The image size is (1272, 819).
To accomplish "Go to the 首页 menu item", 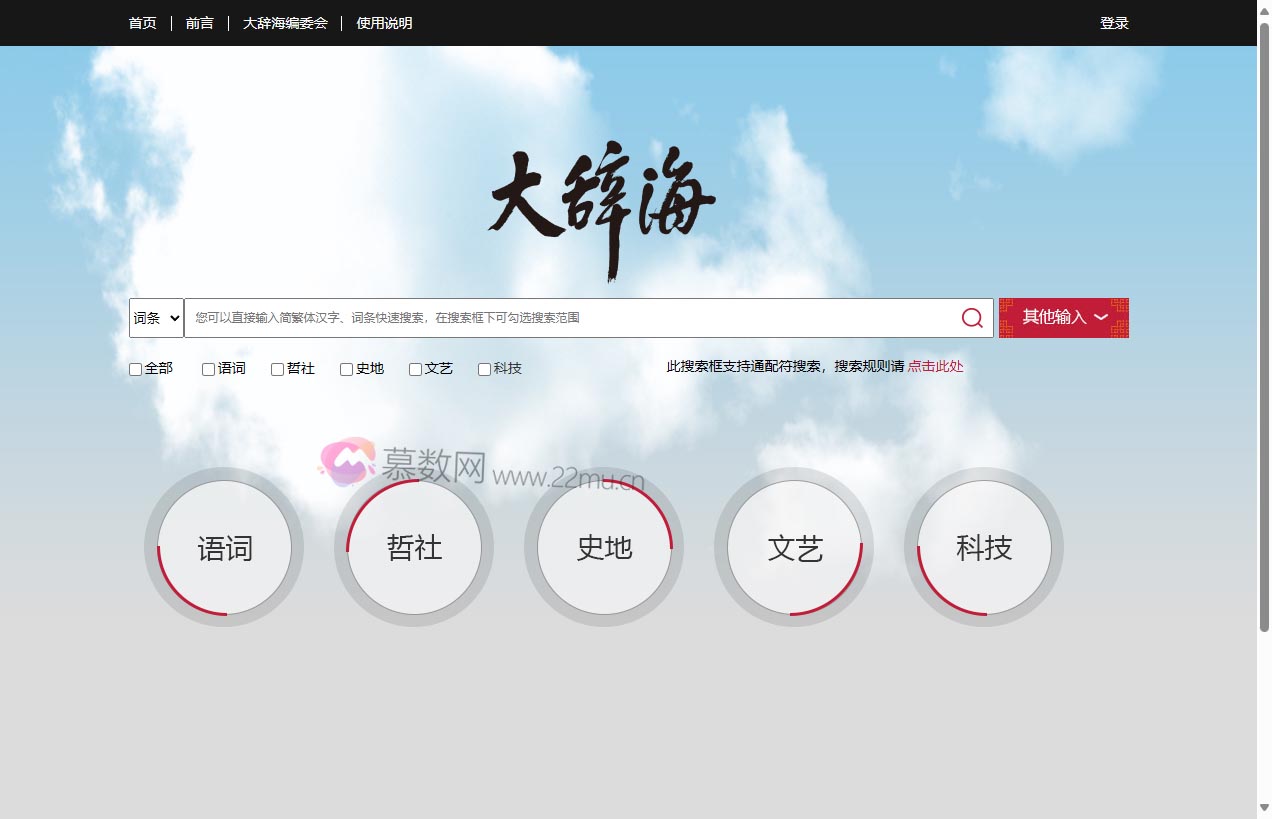I will [x=141, y=22].
